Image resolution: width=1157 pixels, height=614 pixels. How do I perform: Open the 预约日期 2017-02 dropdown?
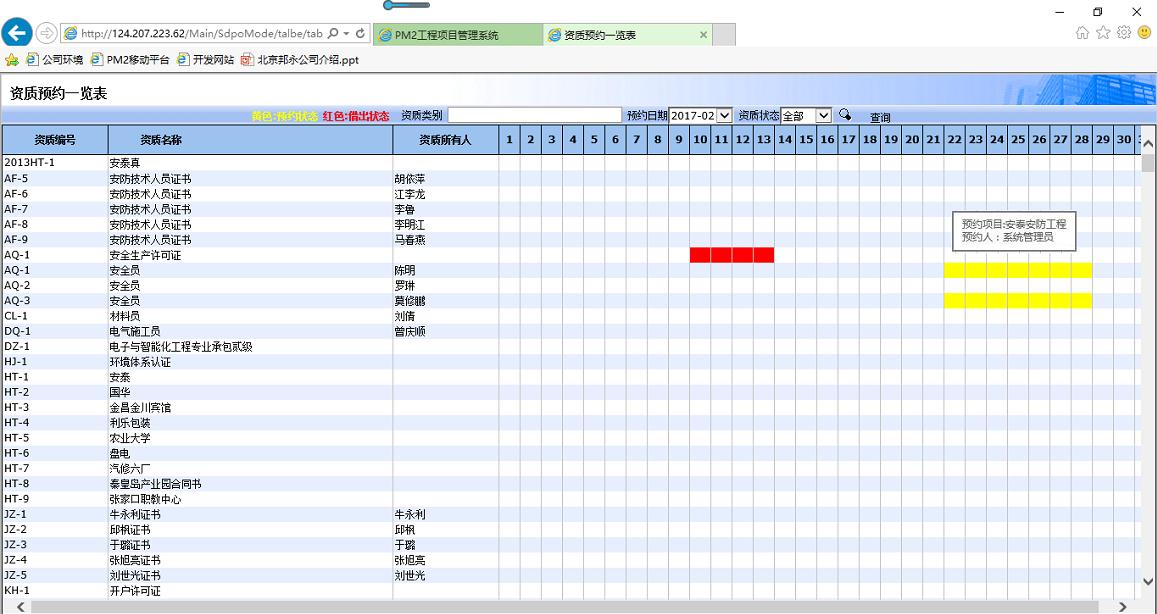pyautogui.click(x=700, y=116)
